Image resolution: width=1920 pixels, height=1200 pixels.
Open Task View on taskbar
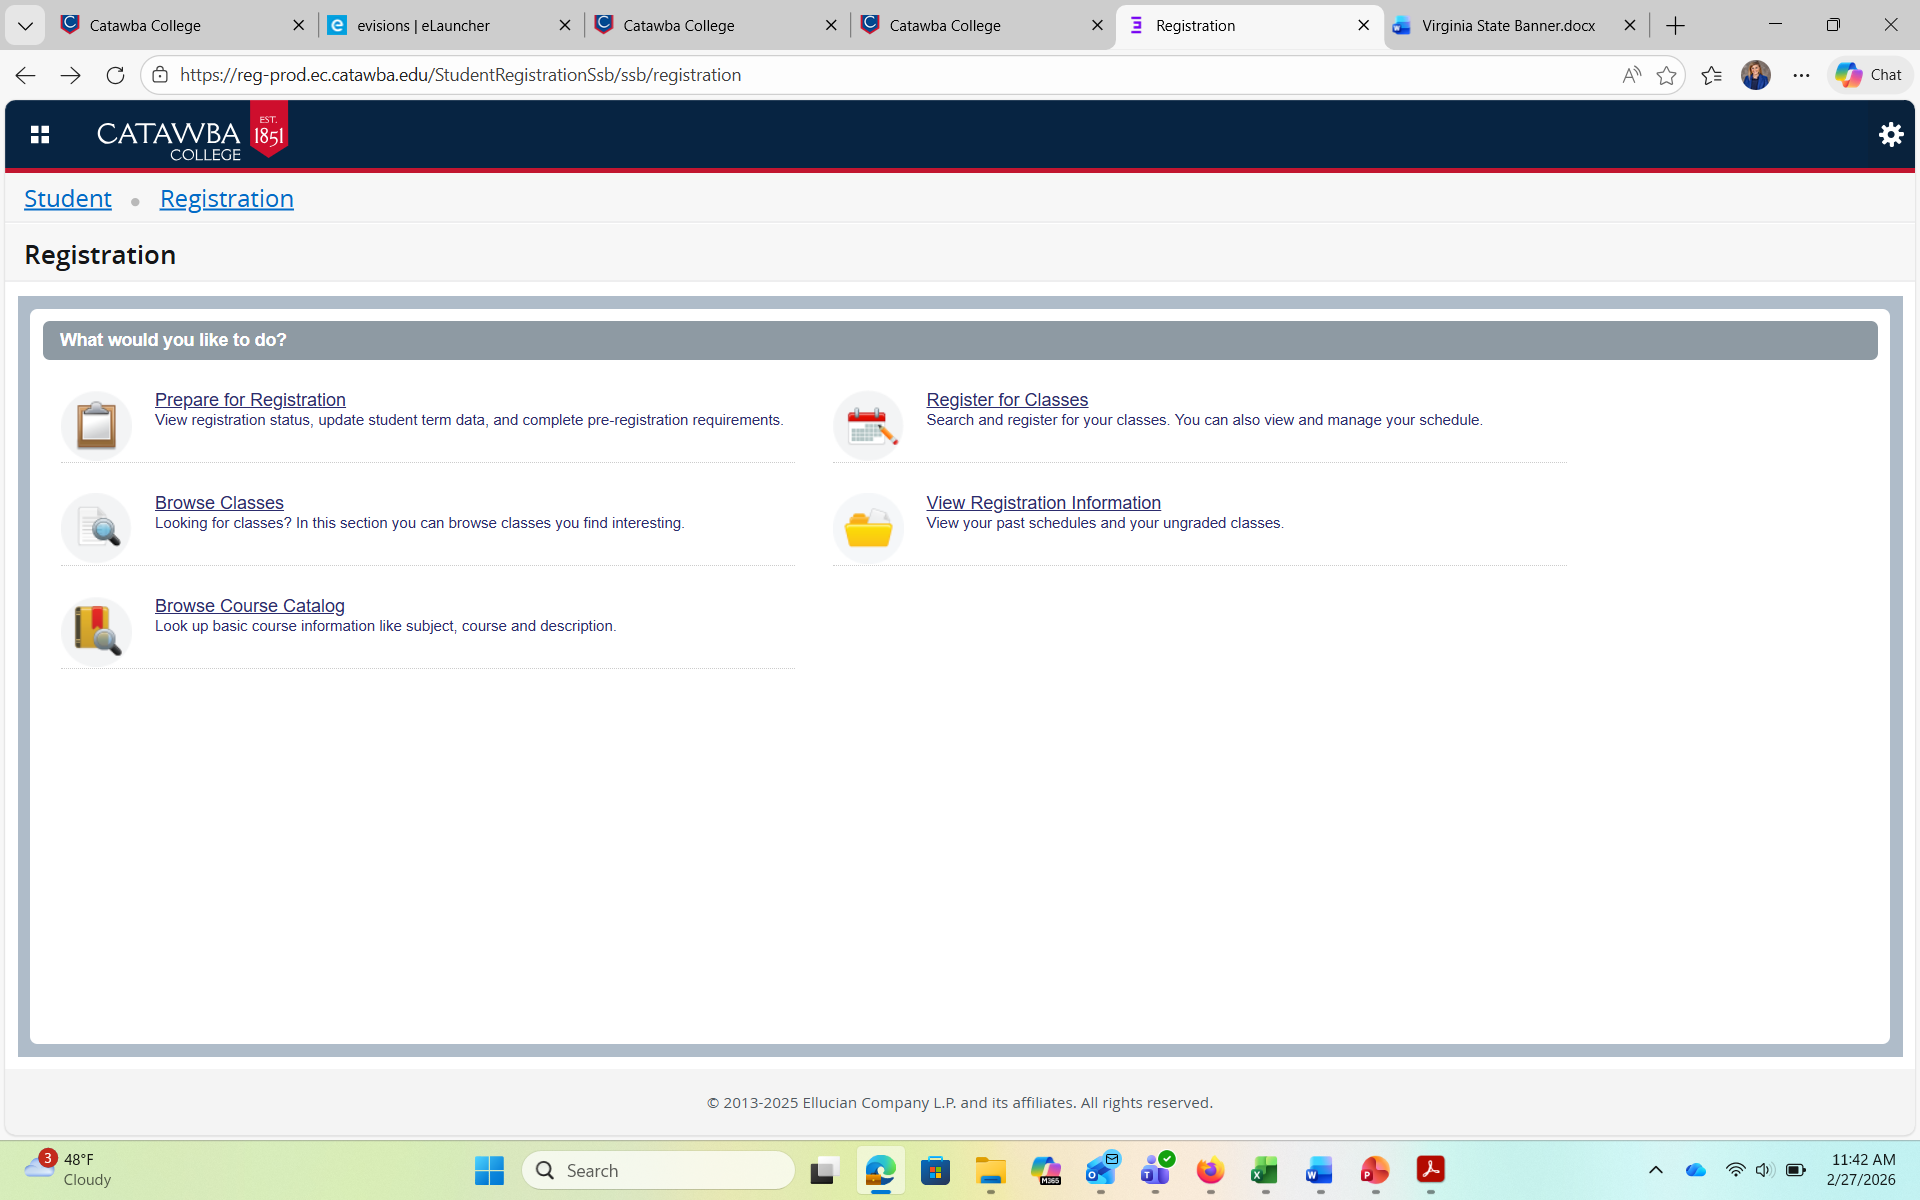[824, 1170]
